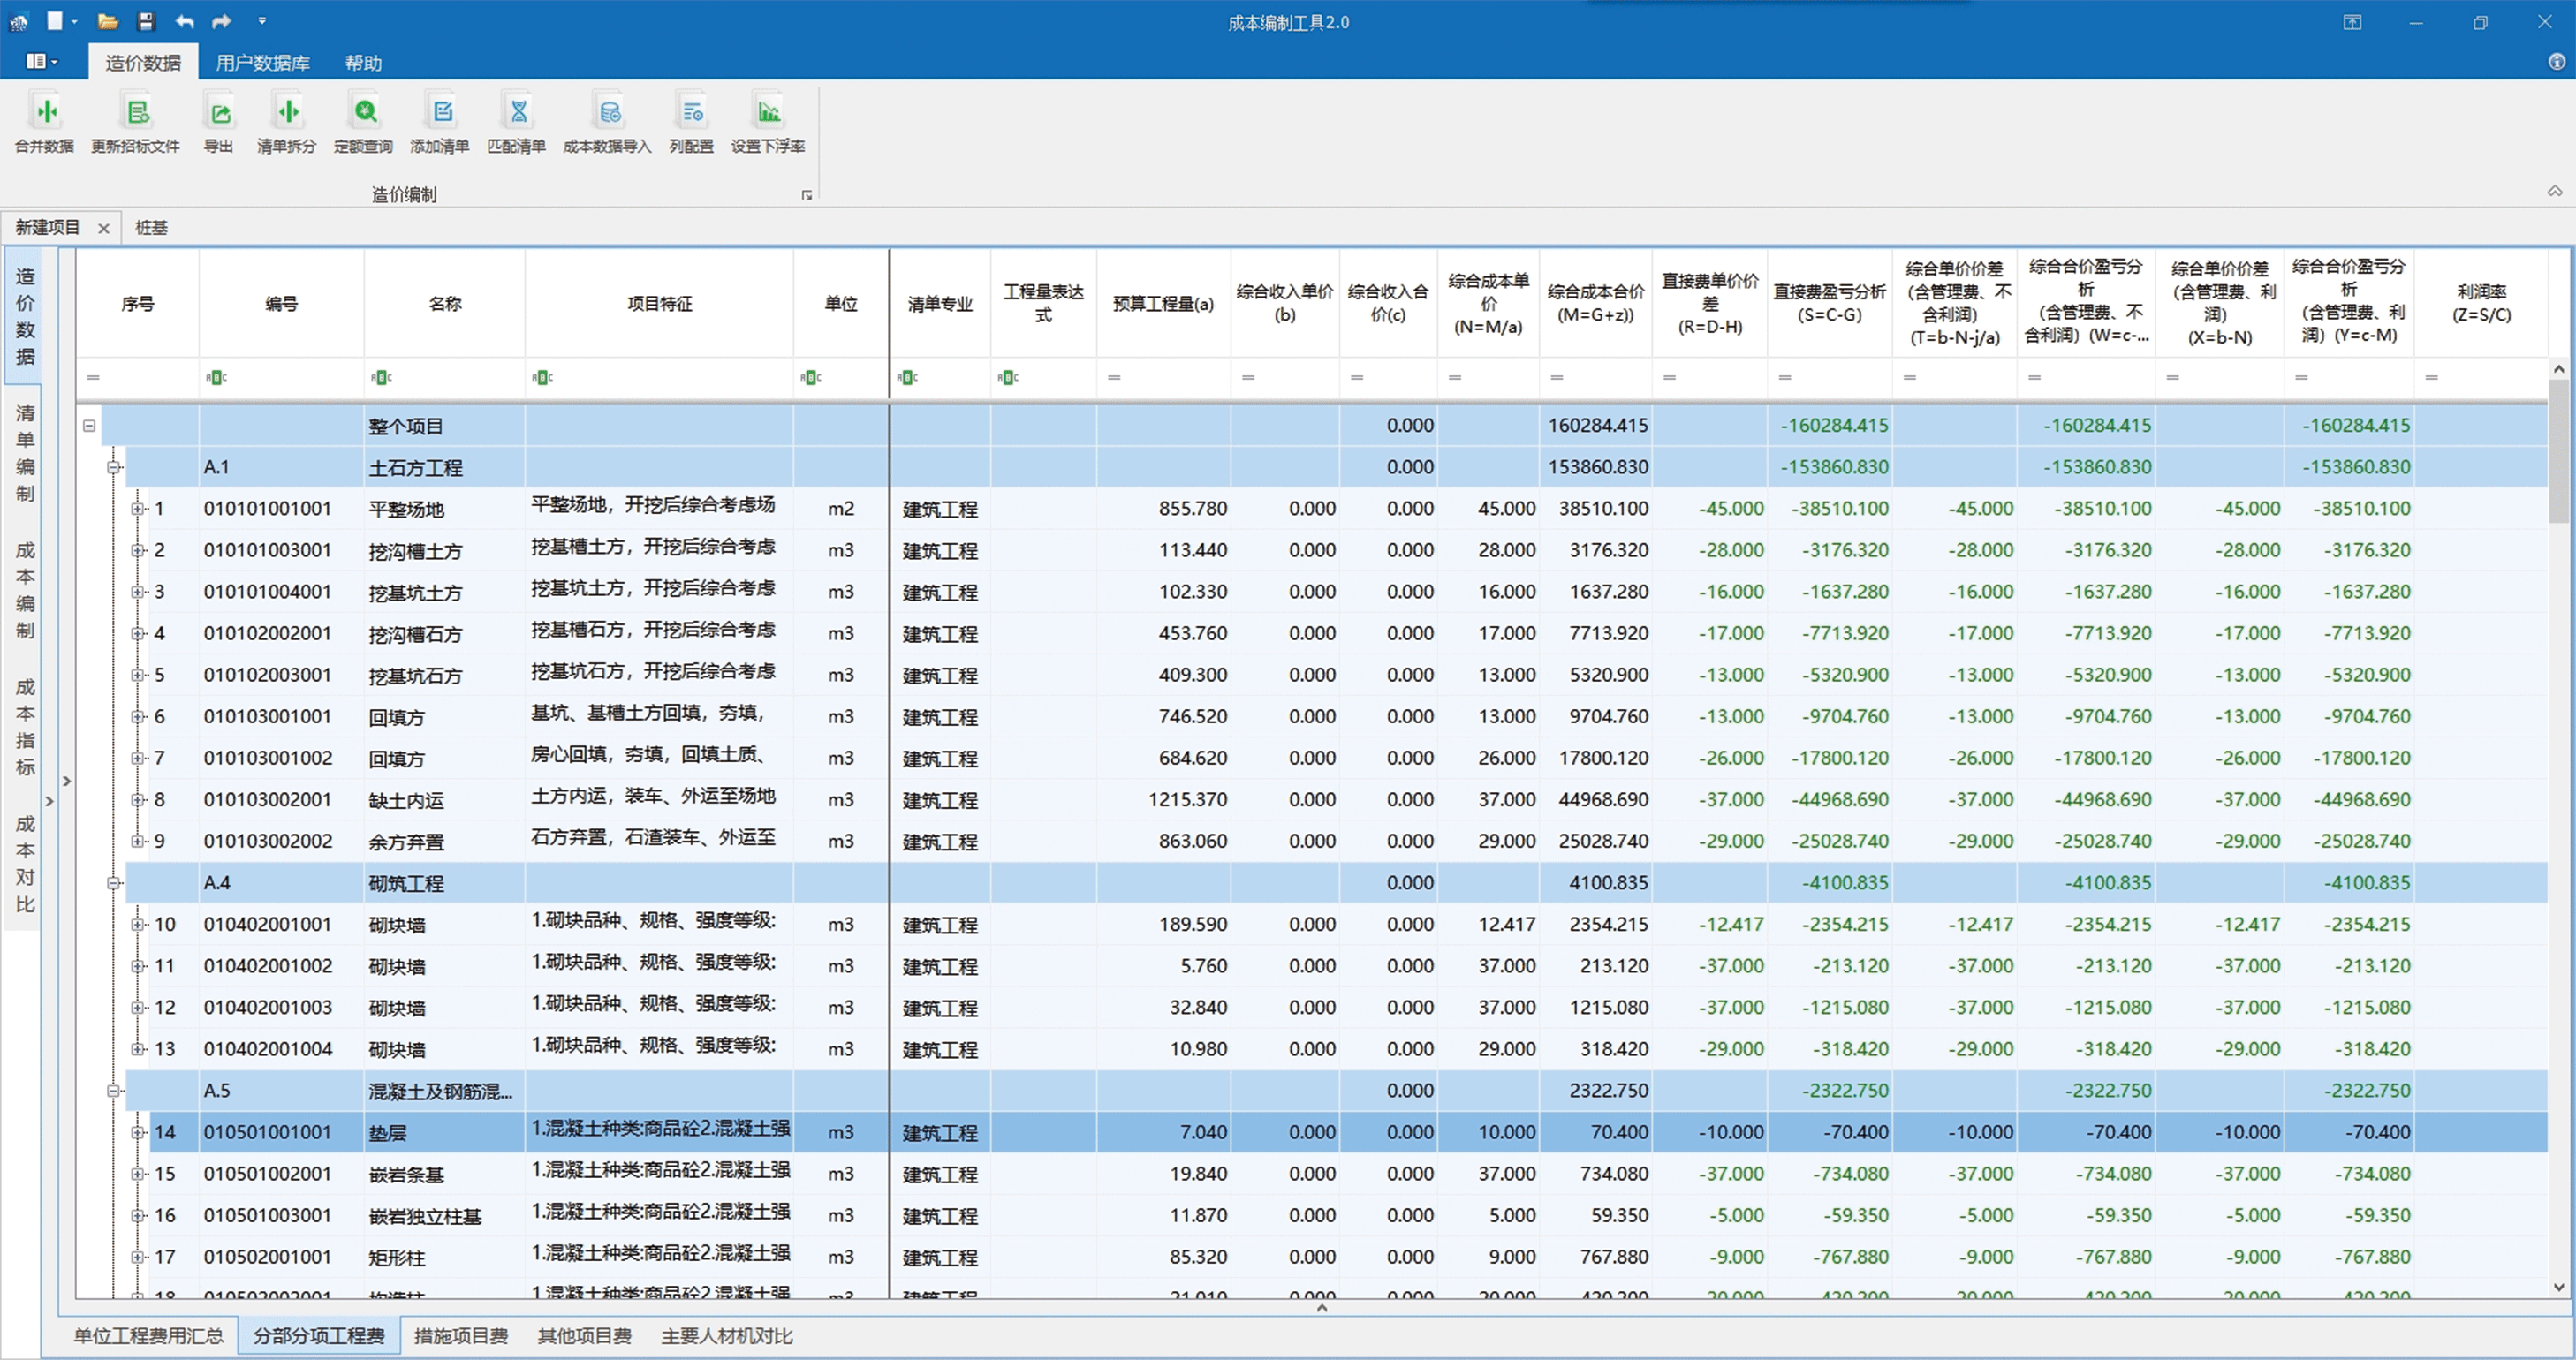Click the save disk icon in title bar

146,21
